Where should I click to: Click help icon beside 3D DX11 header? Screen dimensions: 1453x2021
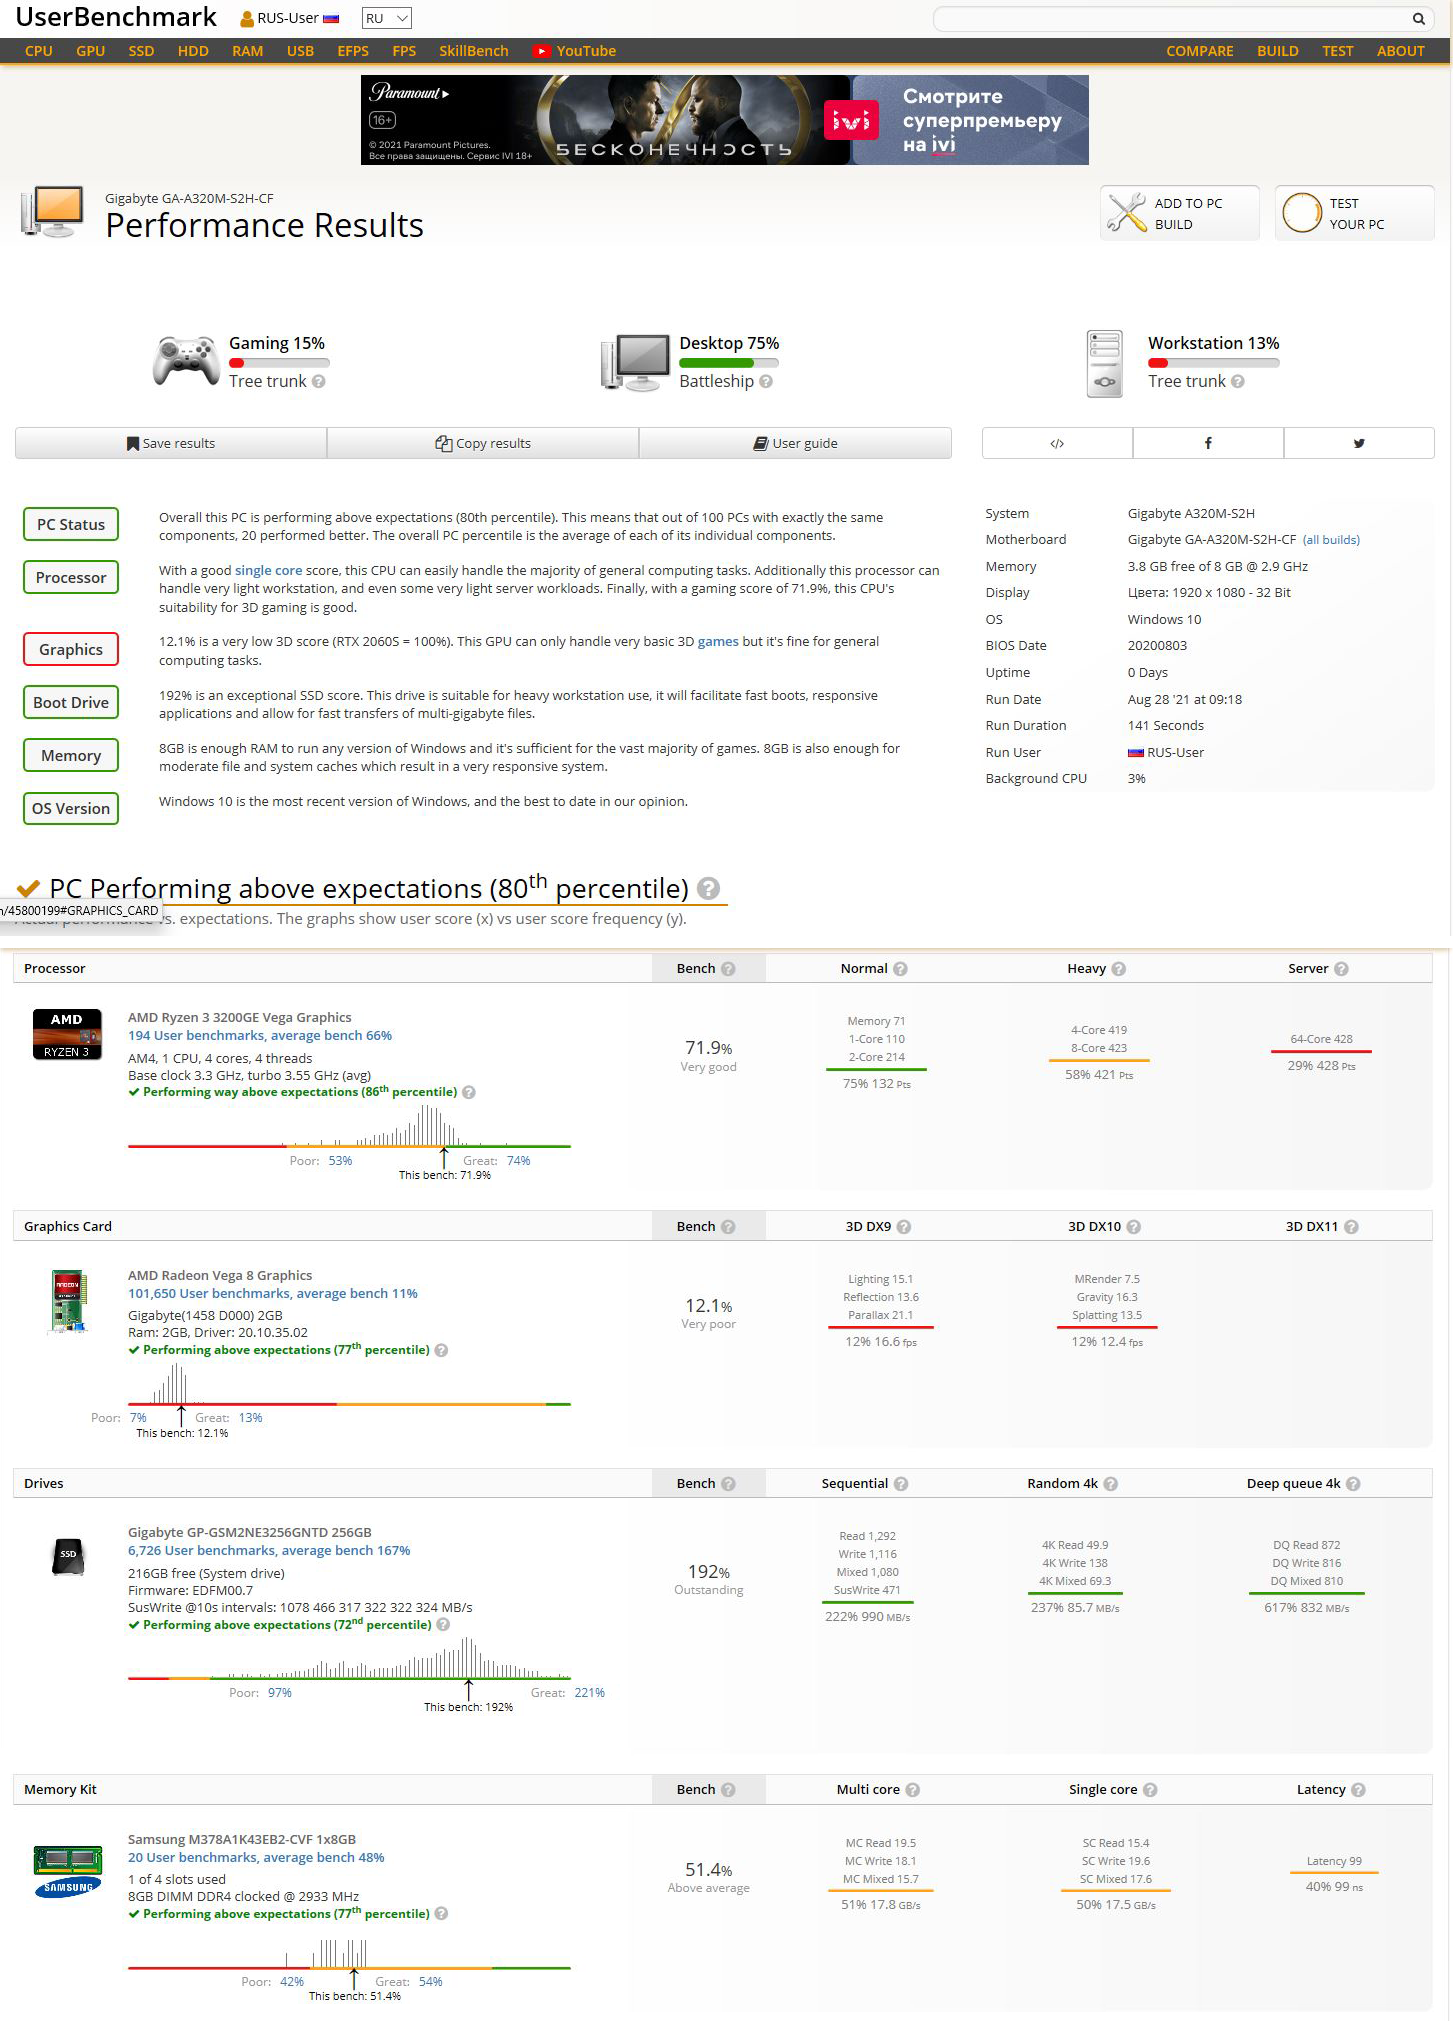click(1351, 1227)
